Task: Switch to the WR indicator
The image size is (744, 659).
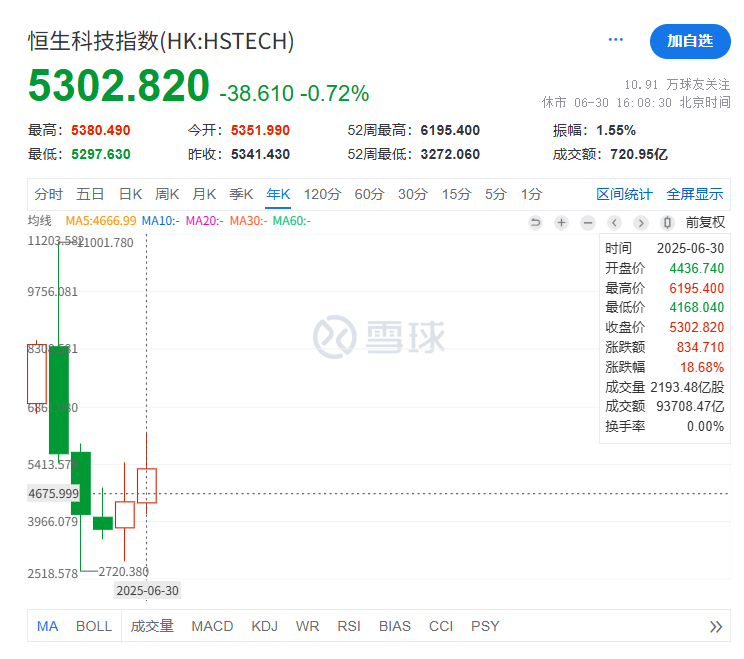Action: tap(307, 626)
